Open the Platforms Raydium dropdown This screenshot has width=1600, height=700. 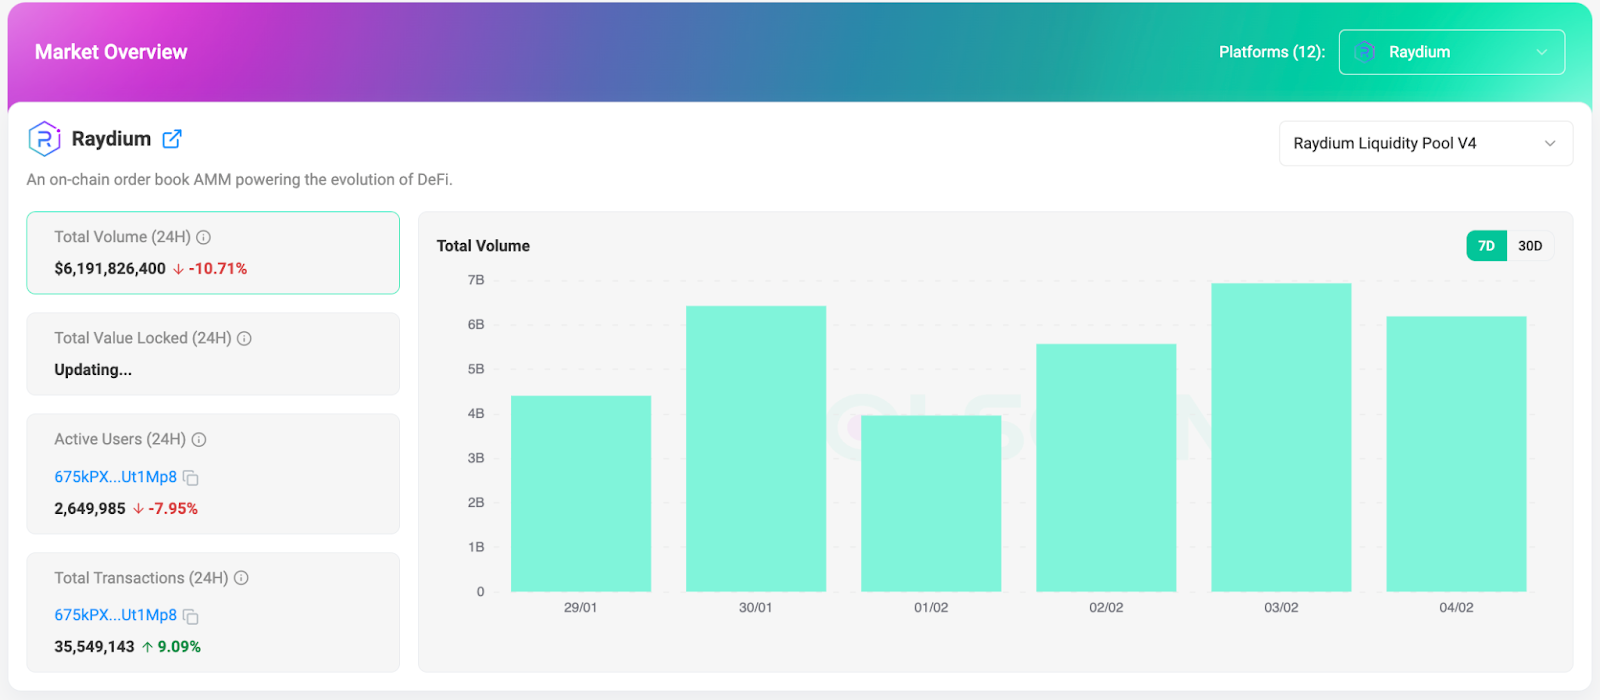[x=1451, y=52]
